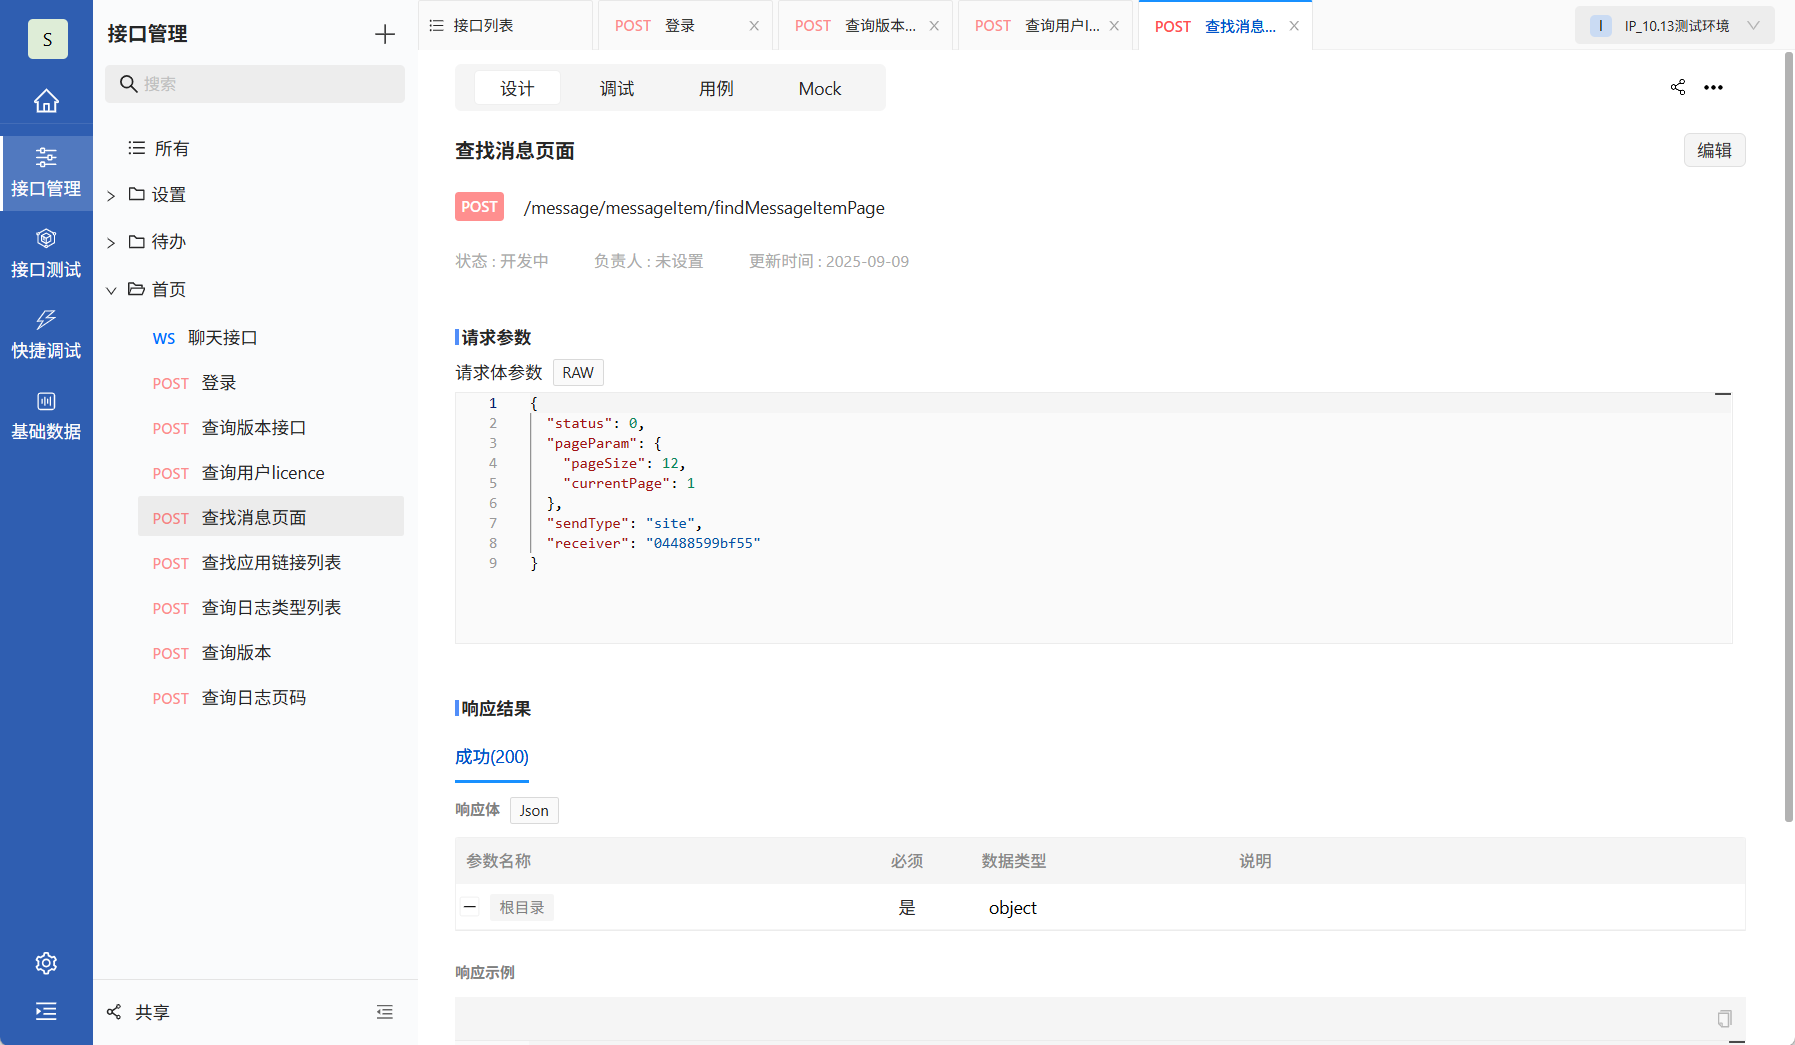Open 基础数据 sidebar section

tap(46, 415)
